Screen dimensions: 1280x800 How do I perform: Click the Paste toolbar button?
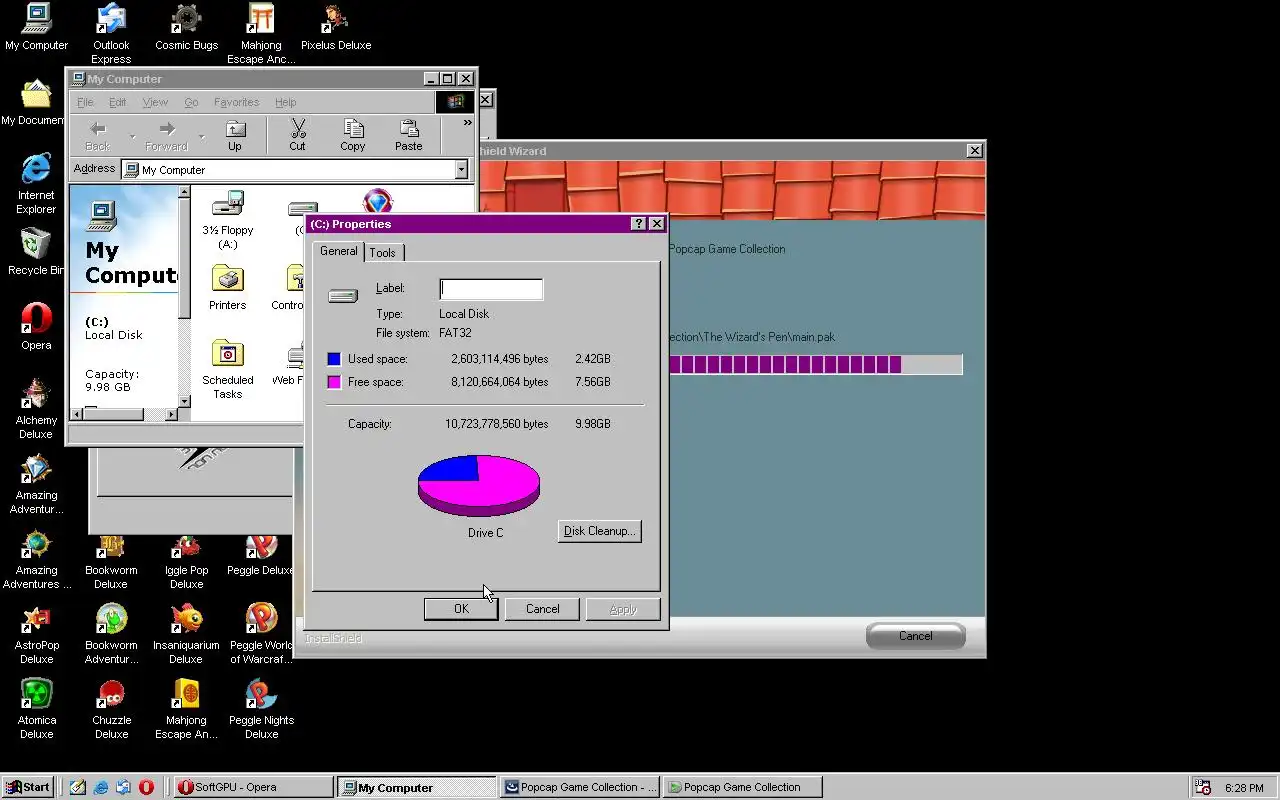pyautogui.click(x=408, y=135)
